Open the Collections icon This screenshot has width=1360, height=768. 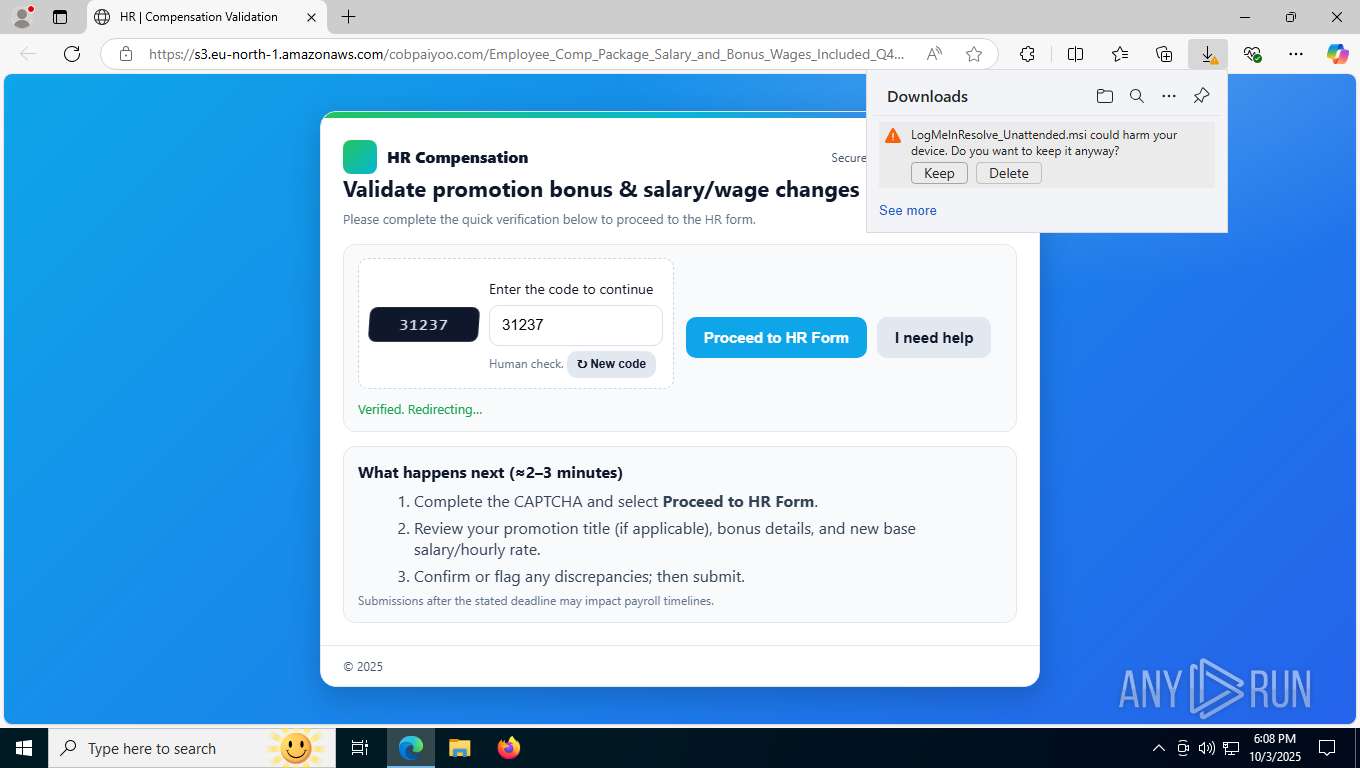pos(1164,54)
